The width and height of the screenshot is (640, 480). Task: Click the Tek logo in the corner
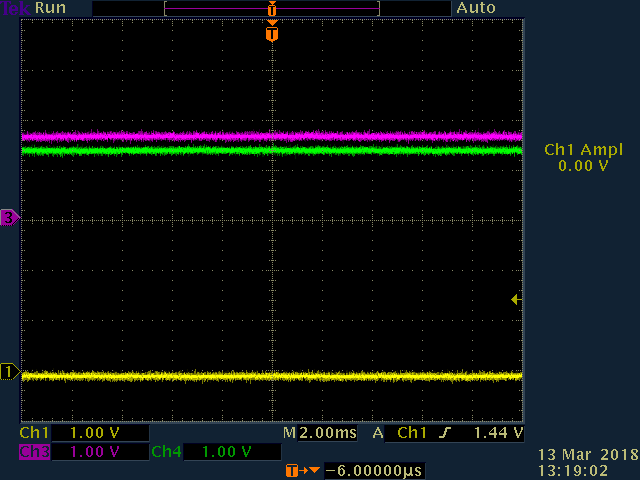coord(15,8)
